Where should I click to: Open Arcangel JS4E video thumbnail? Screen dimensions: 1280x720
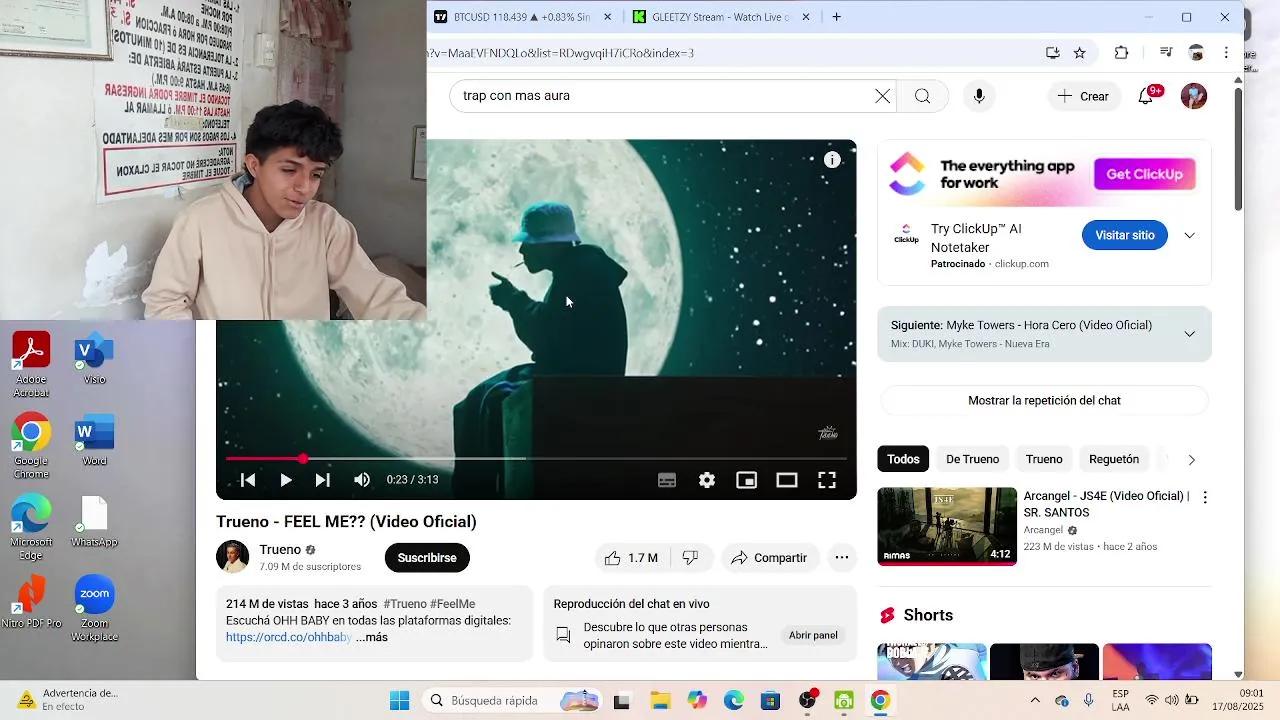947,526
